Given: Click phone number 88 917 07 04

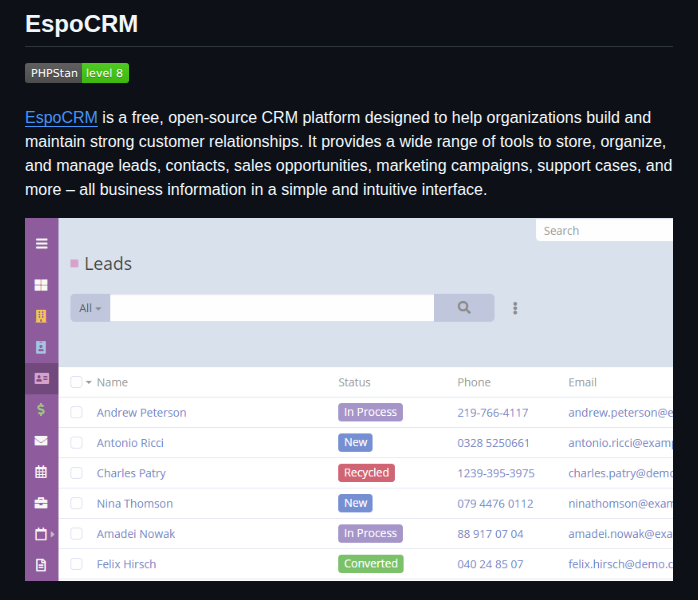Looking at the screenshot, I should 490,534.
